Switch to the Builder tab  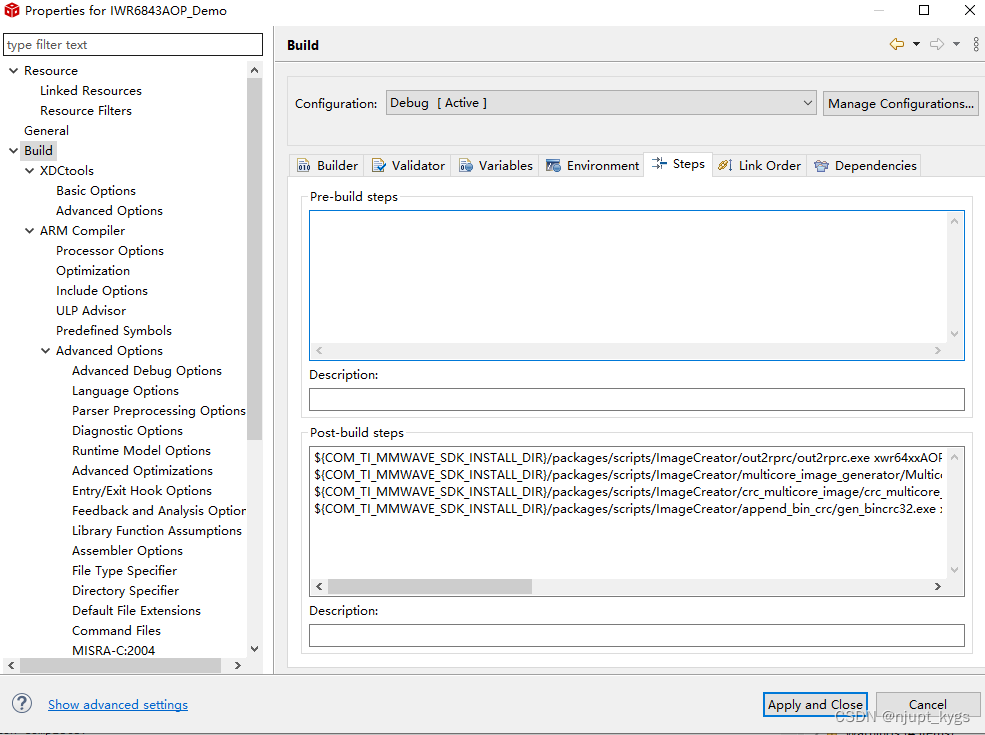click(x=327, y=165)
